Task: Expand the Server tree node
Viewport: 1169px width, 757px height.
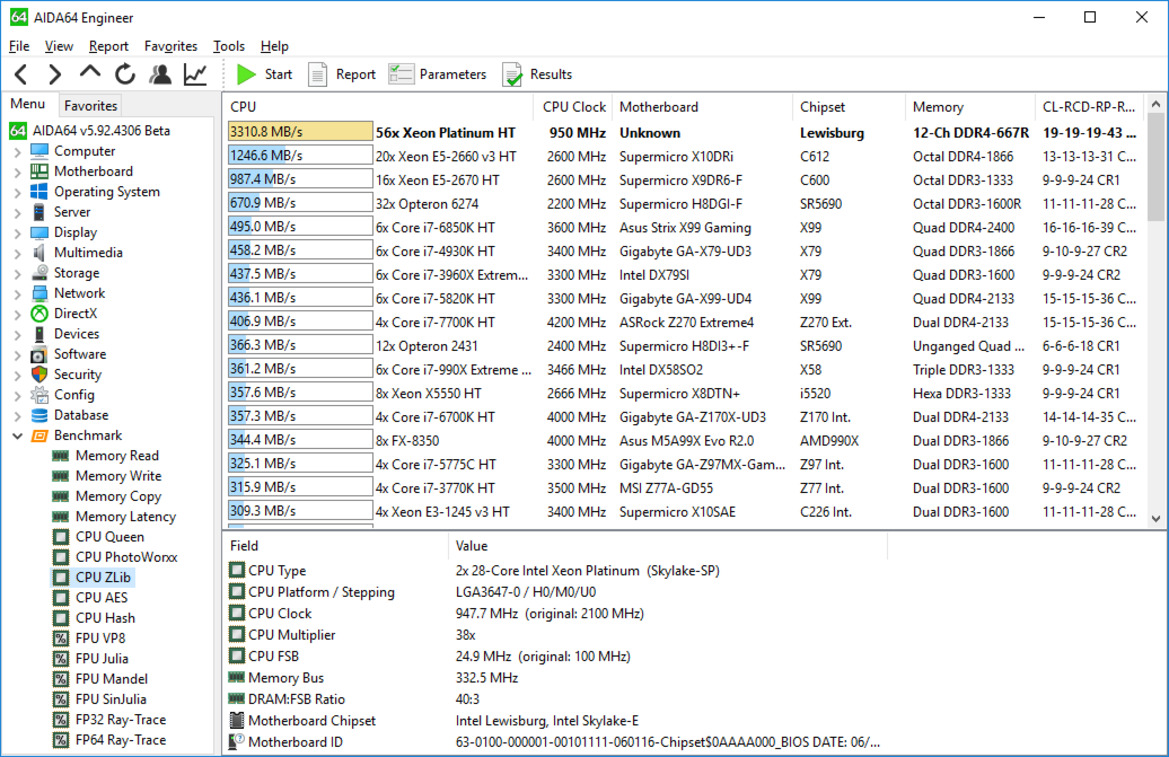Action: (18, 213)
